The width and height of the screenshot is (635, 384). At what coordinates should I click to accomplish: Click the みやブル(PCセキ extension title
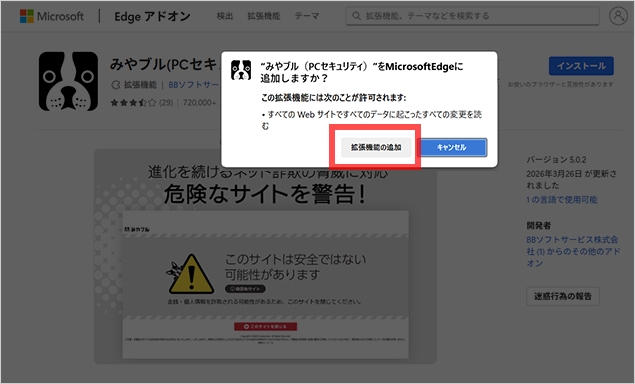164,64
